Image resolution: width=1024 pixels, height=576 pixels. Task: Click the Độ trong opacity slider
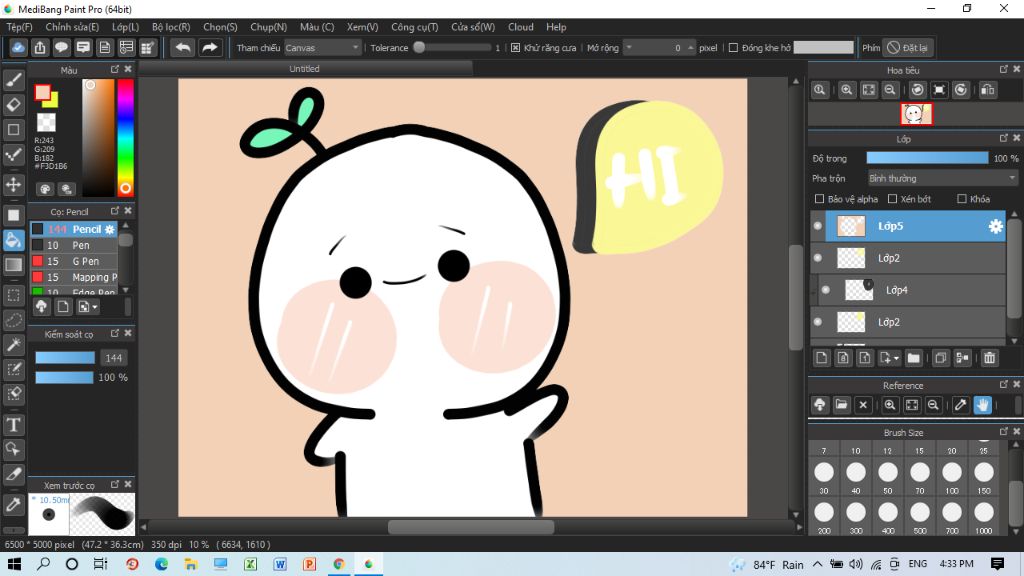coord(927,158)
